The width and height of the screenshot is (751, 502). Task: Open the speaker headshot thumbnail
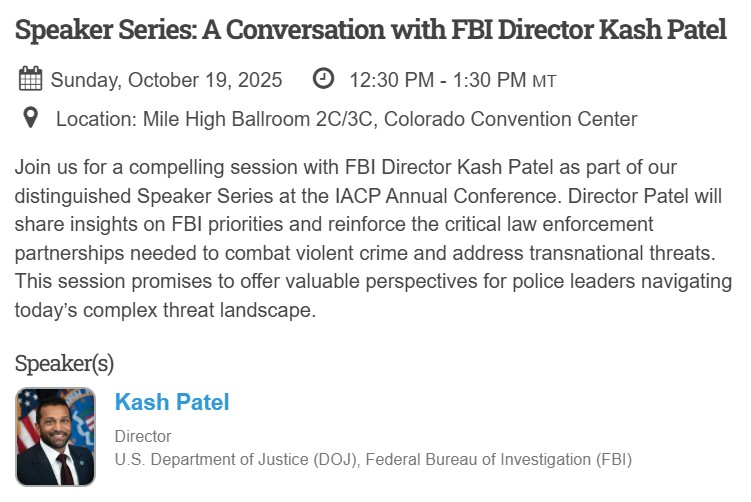pyautogui.click(x=55, y=437)
